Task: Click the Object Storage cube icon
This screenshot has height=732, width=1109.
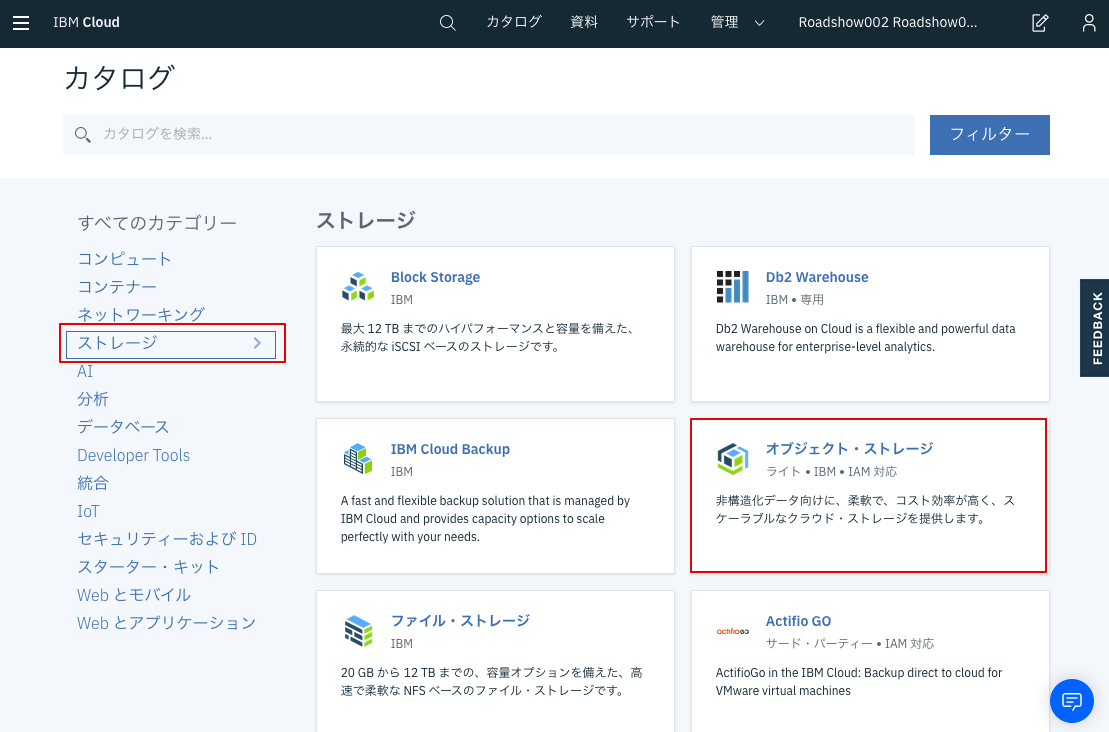Action: [x=732, y=458]
